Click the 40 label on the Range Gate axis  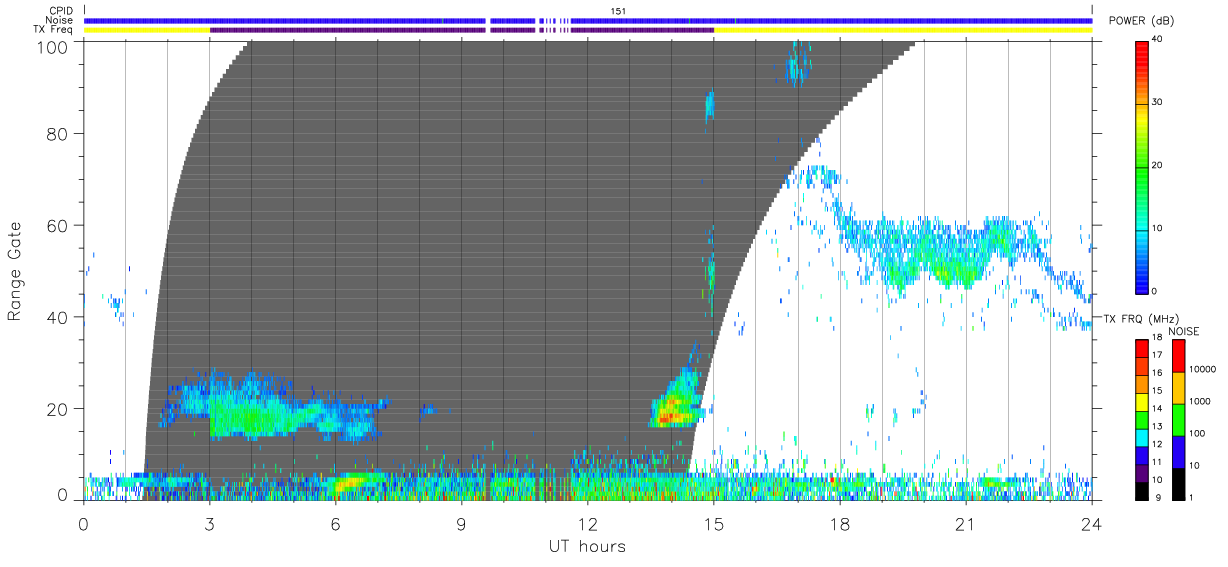coord(59,317)
